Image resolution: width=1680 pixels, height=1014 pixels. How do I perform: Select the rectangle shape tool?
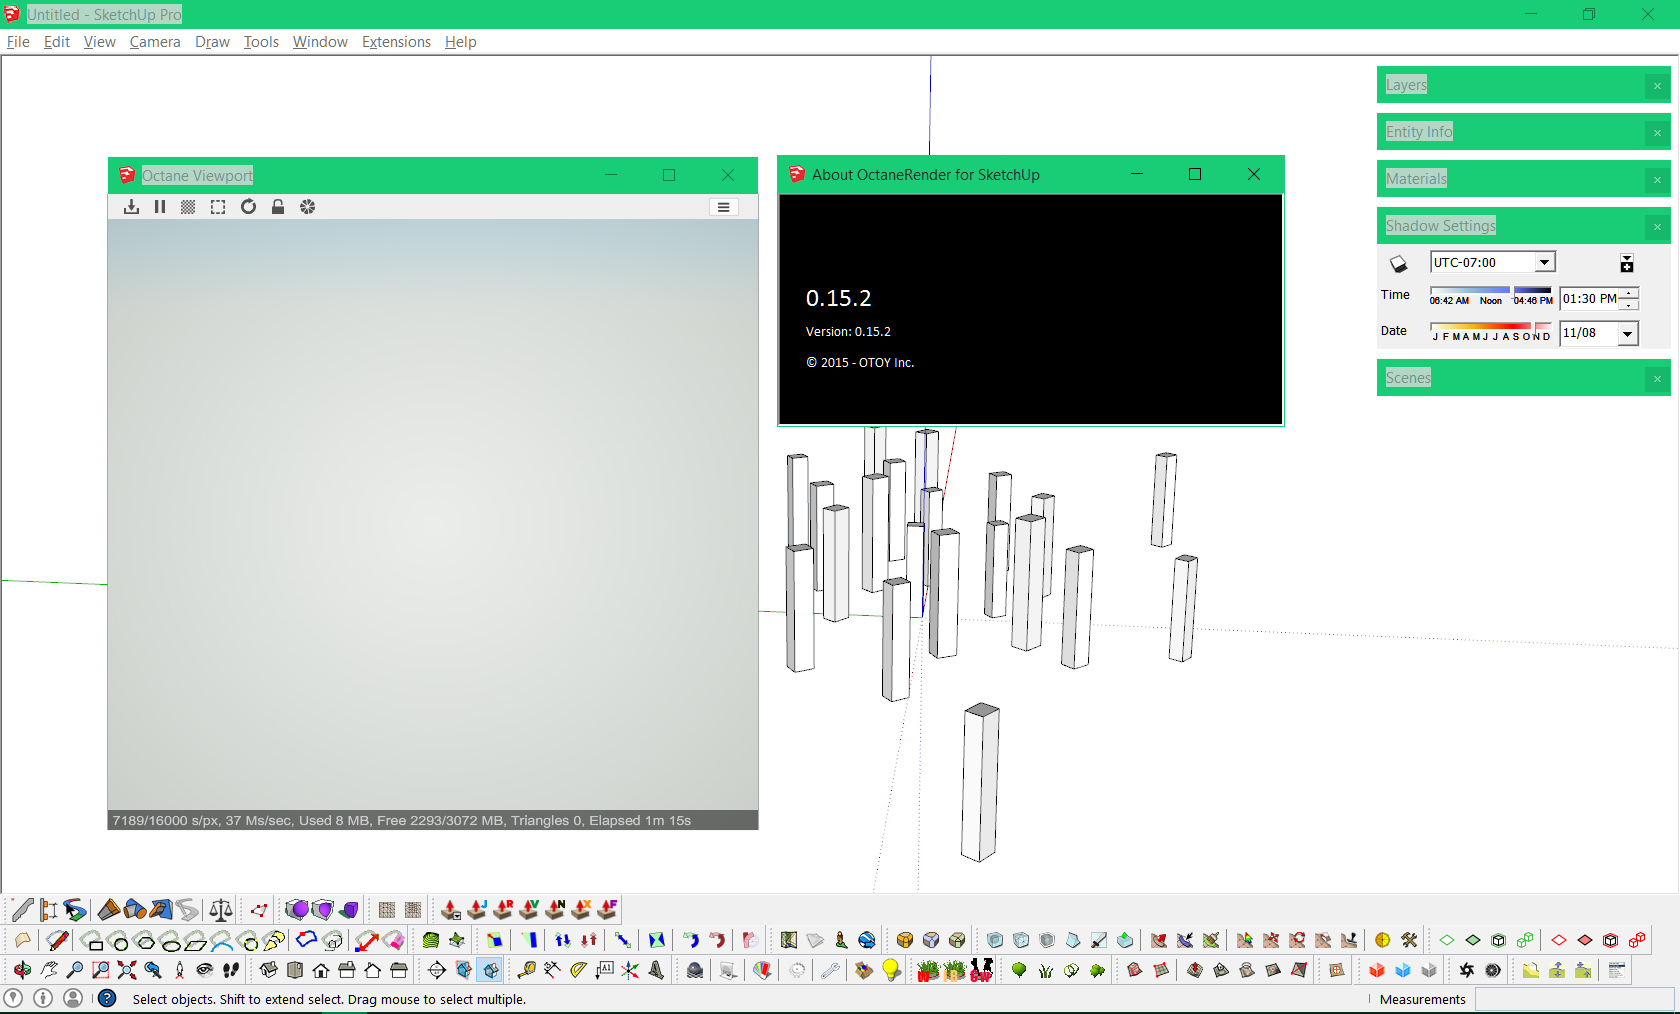pyautogui.click(x=94, y=941)
